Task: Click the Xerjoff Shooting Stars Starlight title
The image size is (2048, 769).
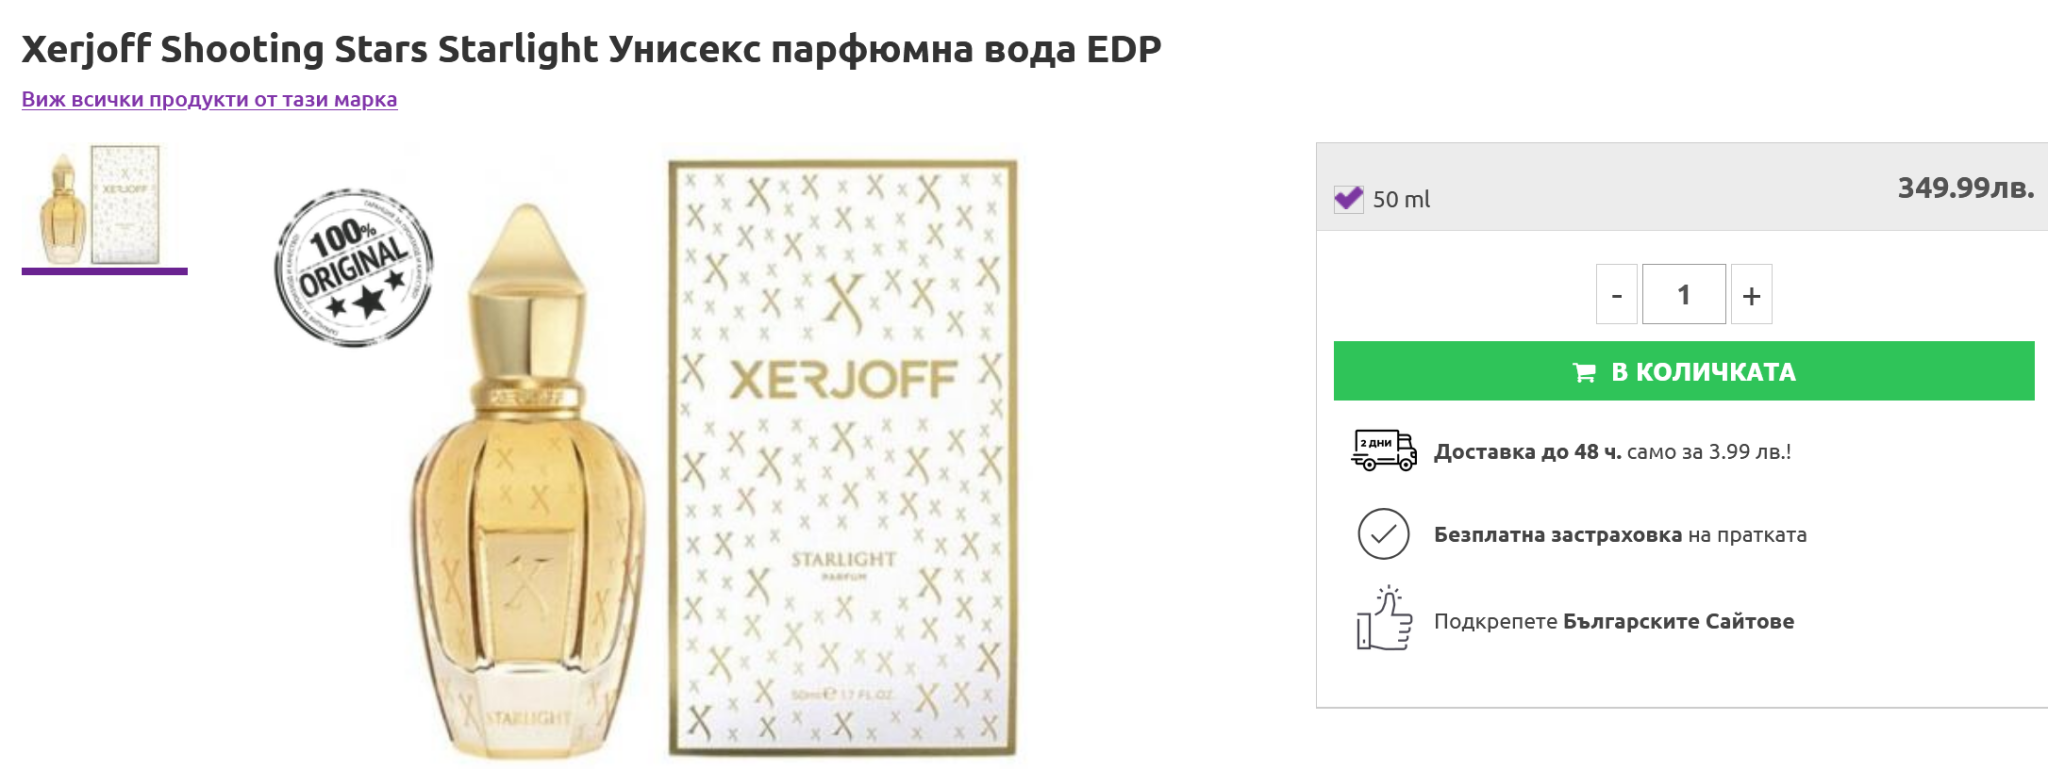Action: [x=591, y=49]
